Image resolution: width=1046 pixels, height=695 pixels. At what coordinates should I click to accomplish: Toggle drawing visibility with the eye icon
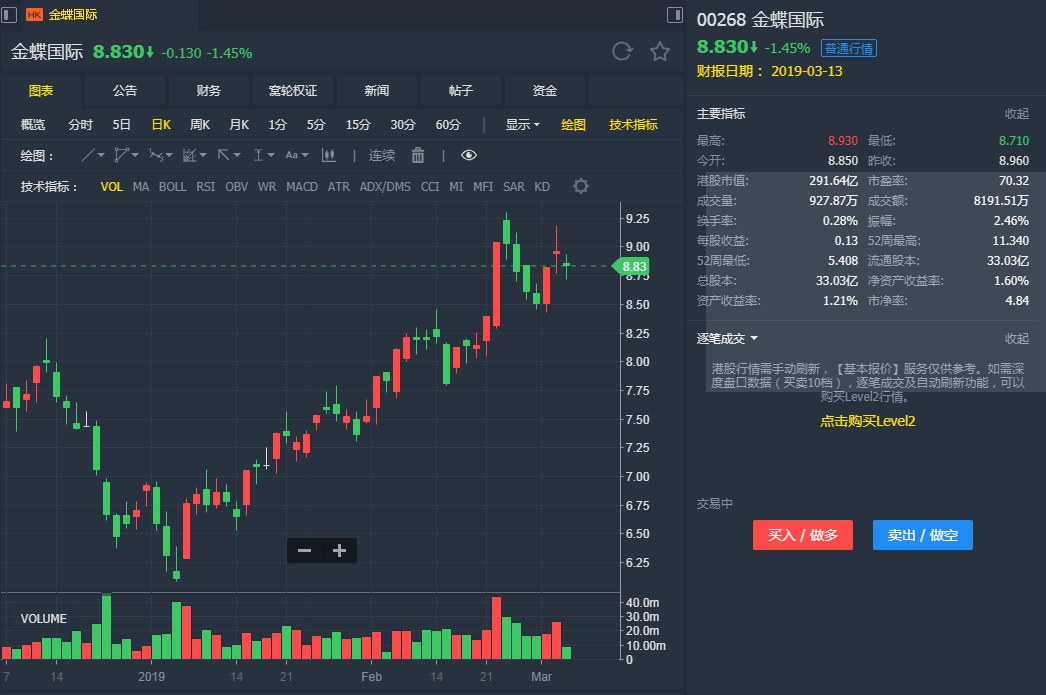(469, 155)
